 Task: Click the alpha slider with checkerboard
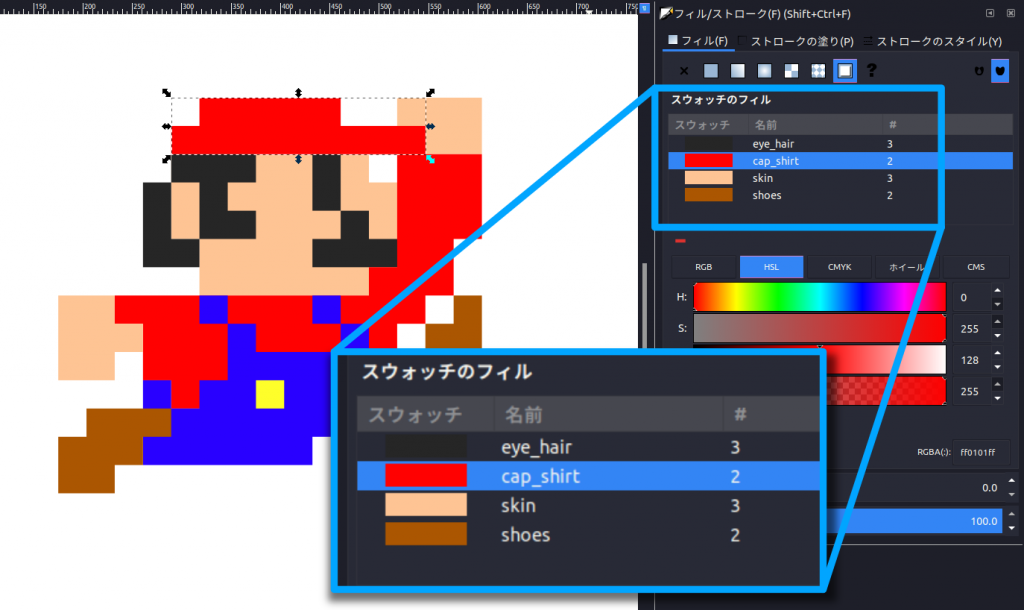pos(885,391)
